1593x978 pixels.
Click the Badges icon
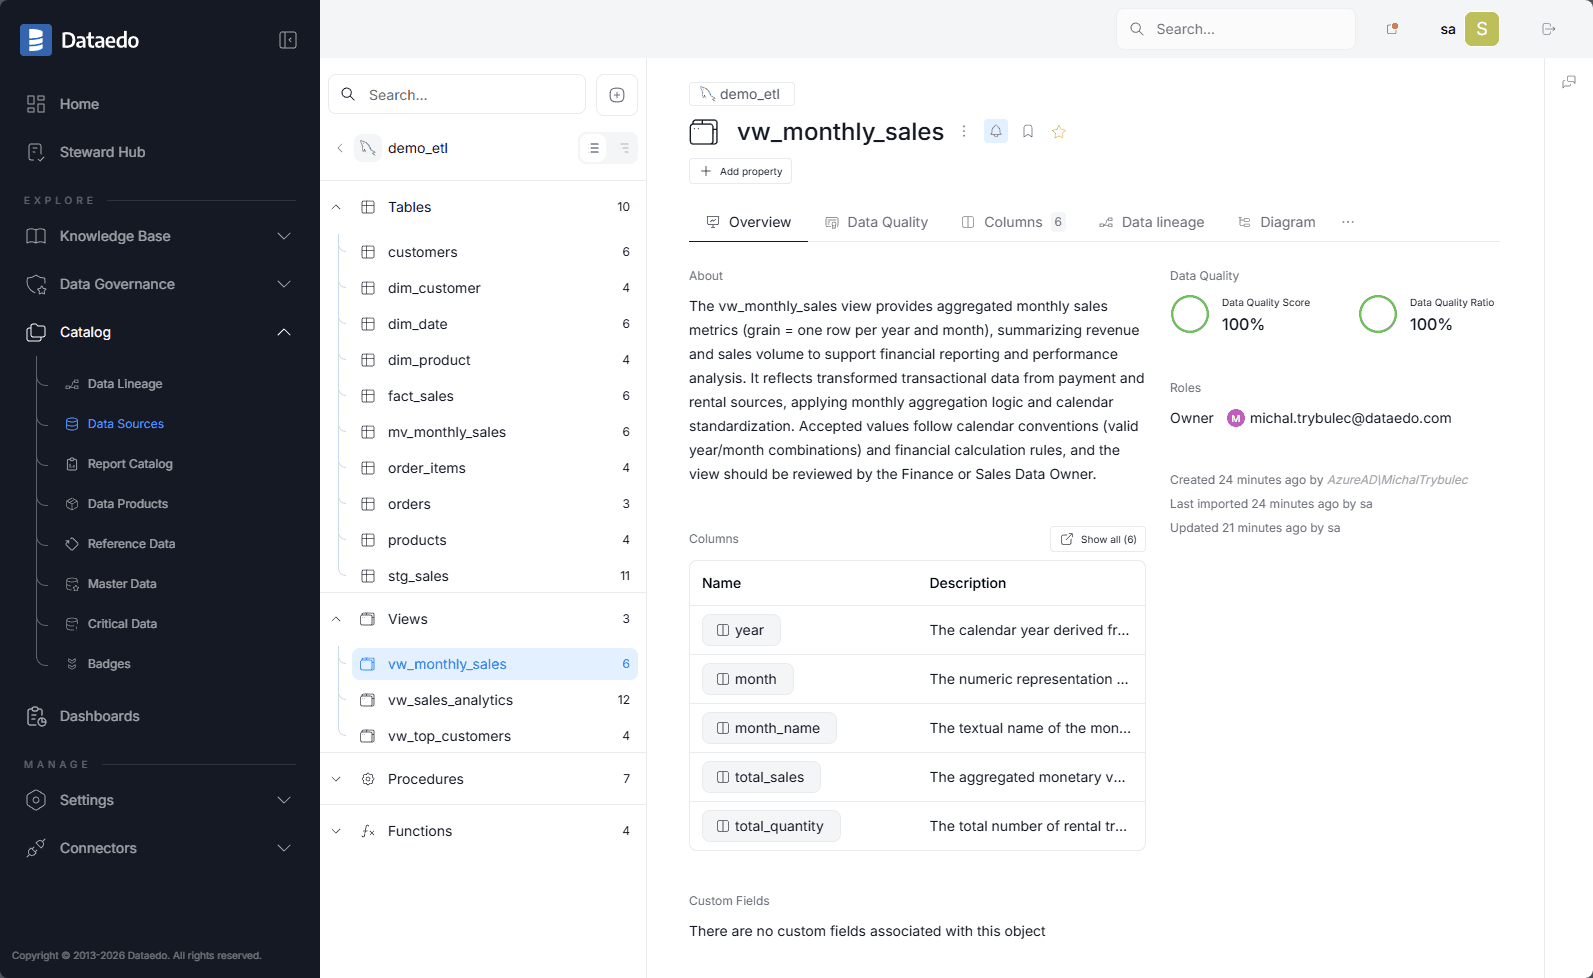tap(72, 664)
